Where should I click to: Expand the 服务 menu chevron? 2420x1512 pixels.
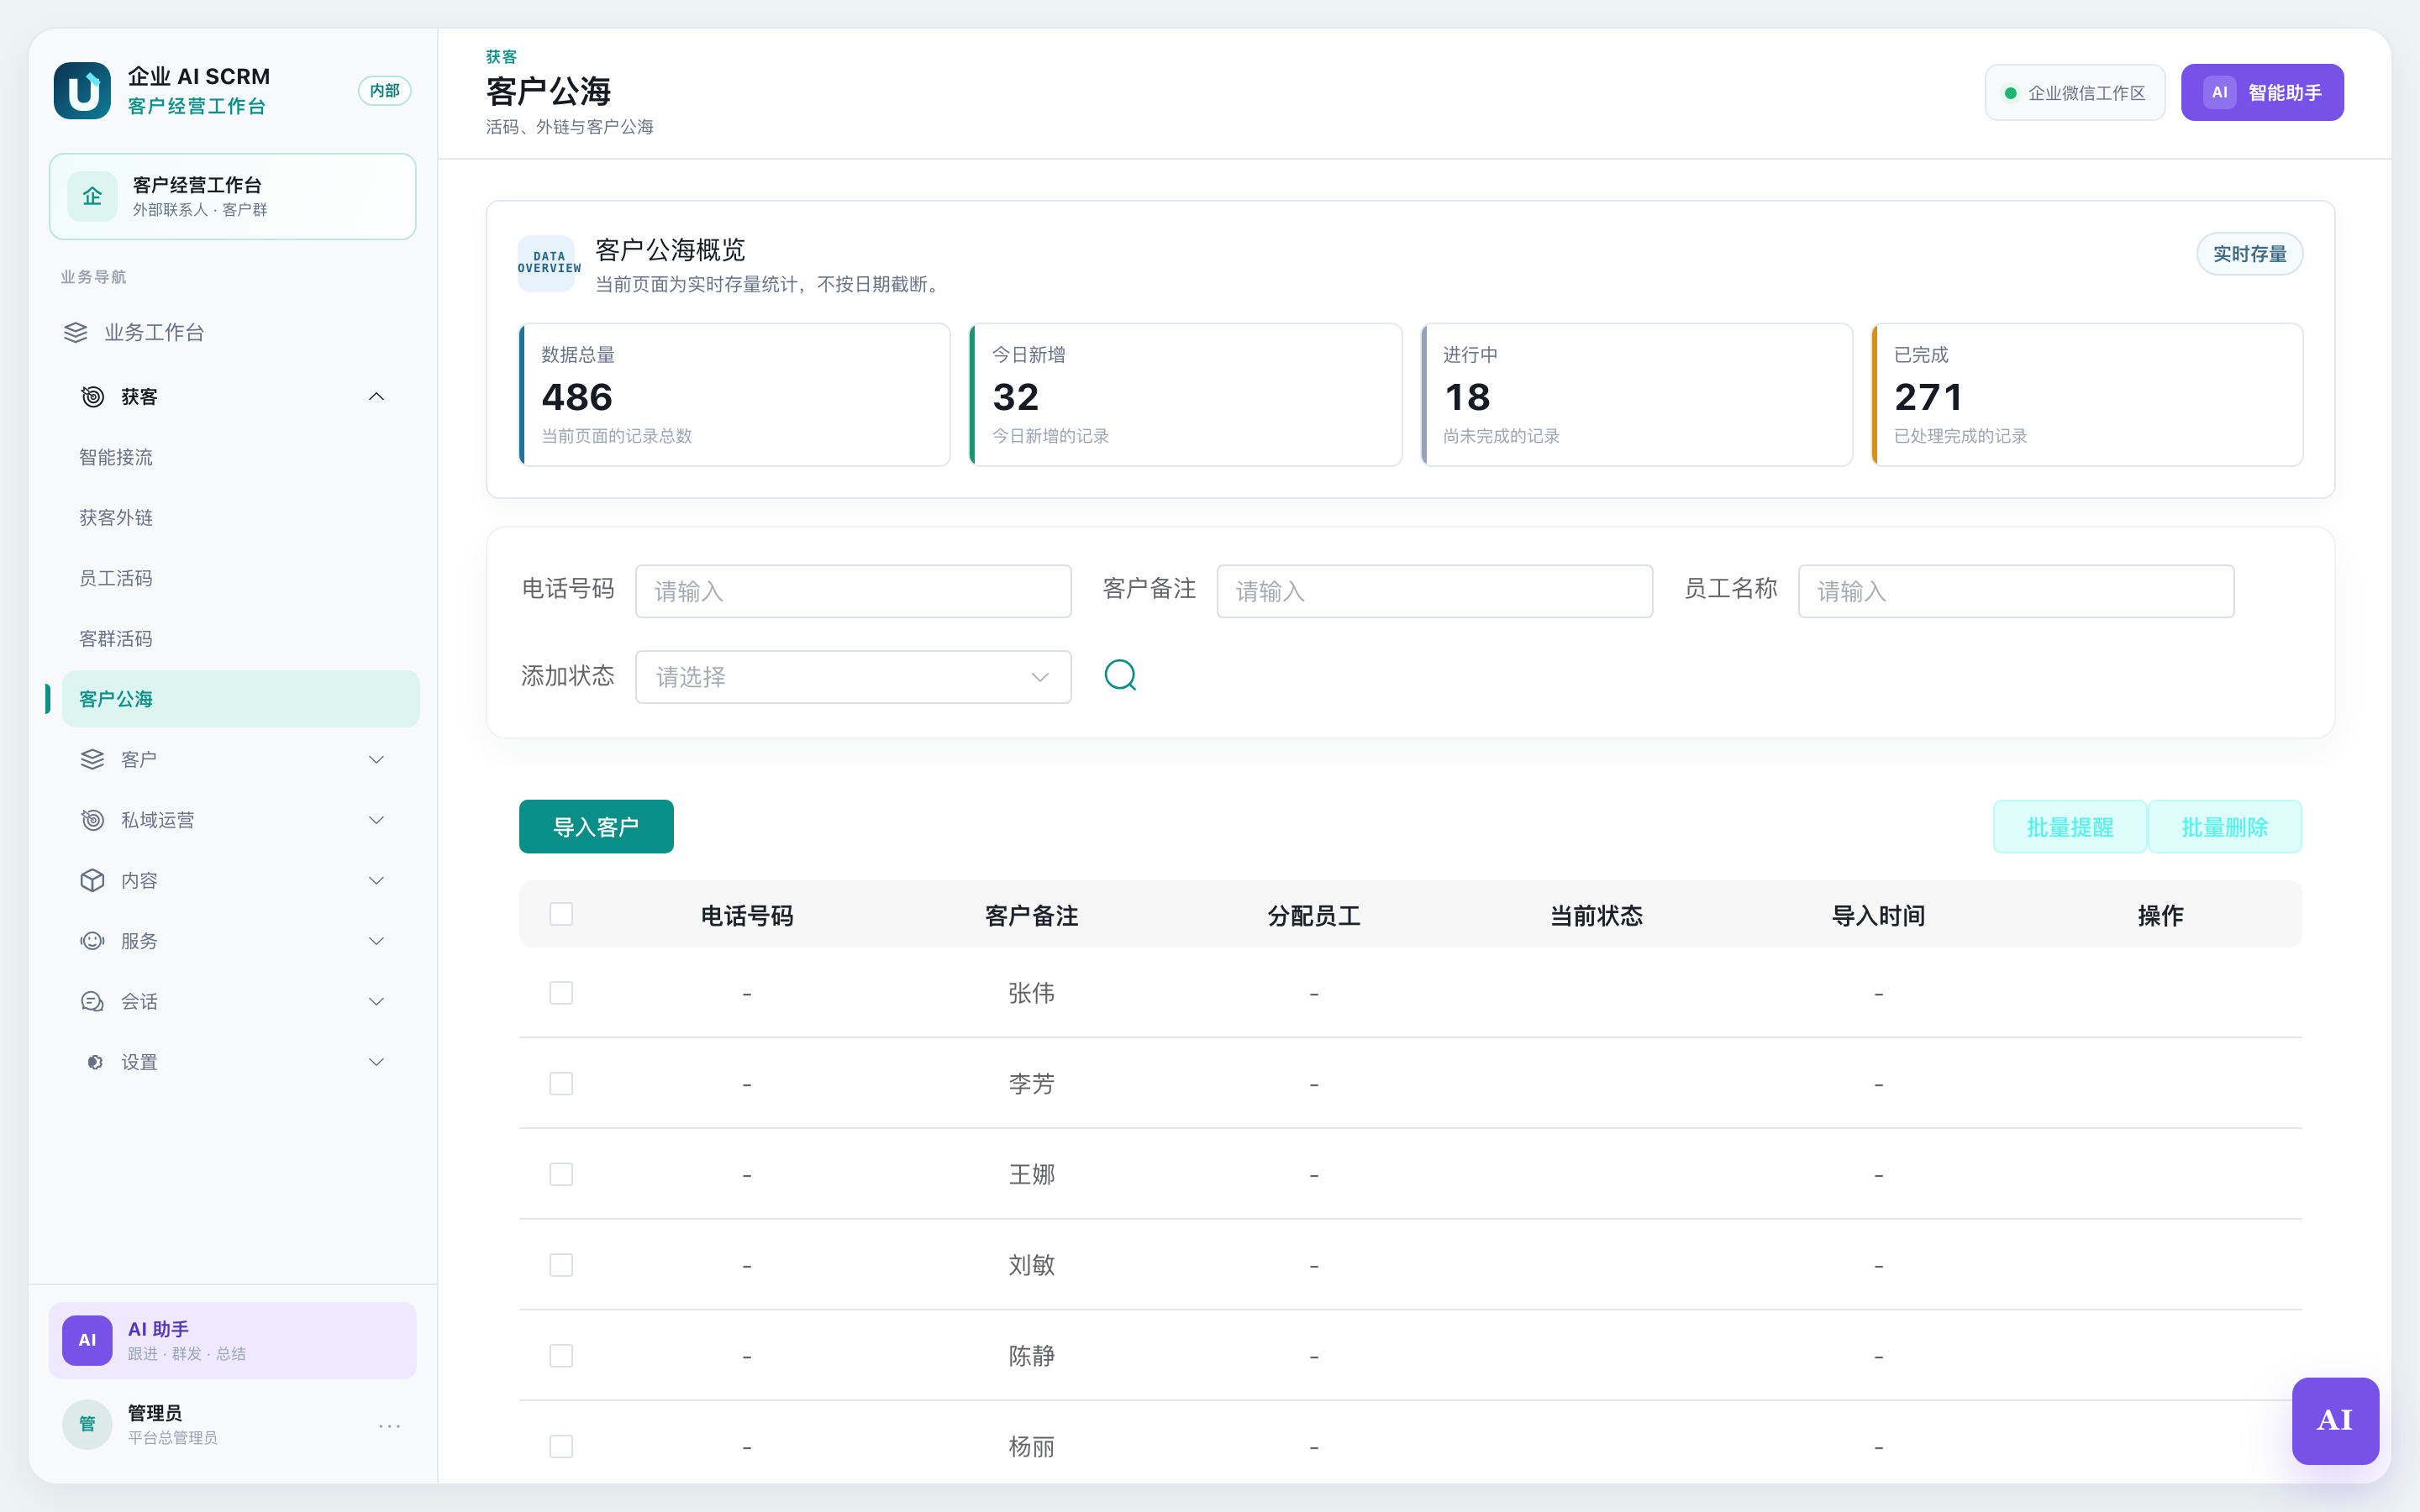(376, 941)
